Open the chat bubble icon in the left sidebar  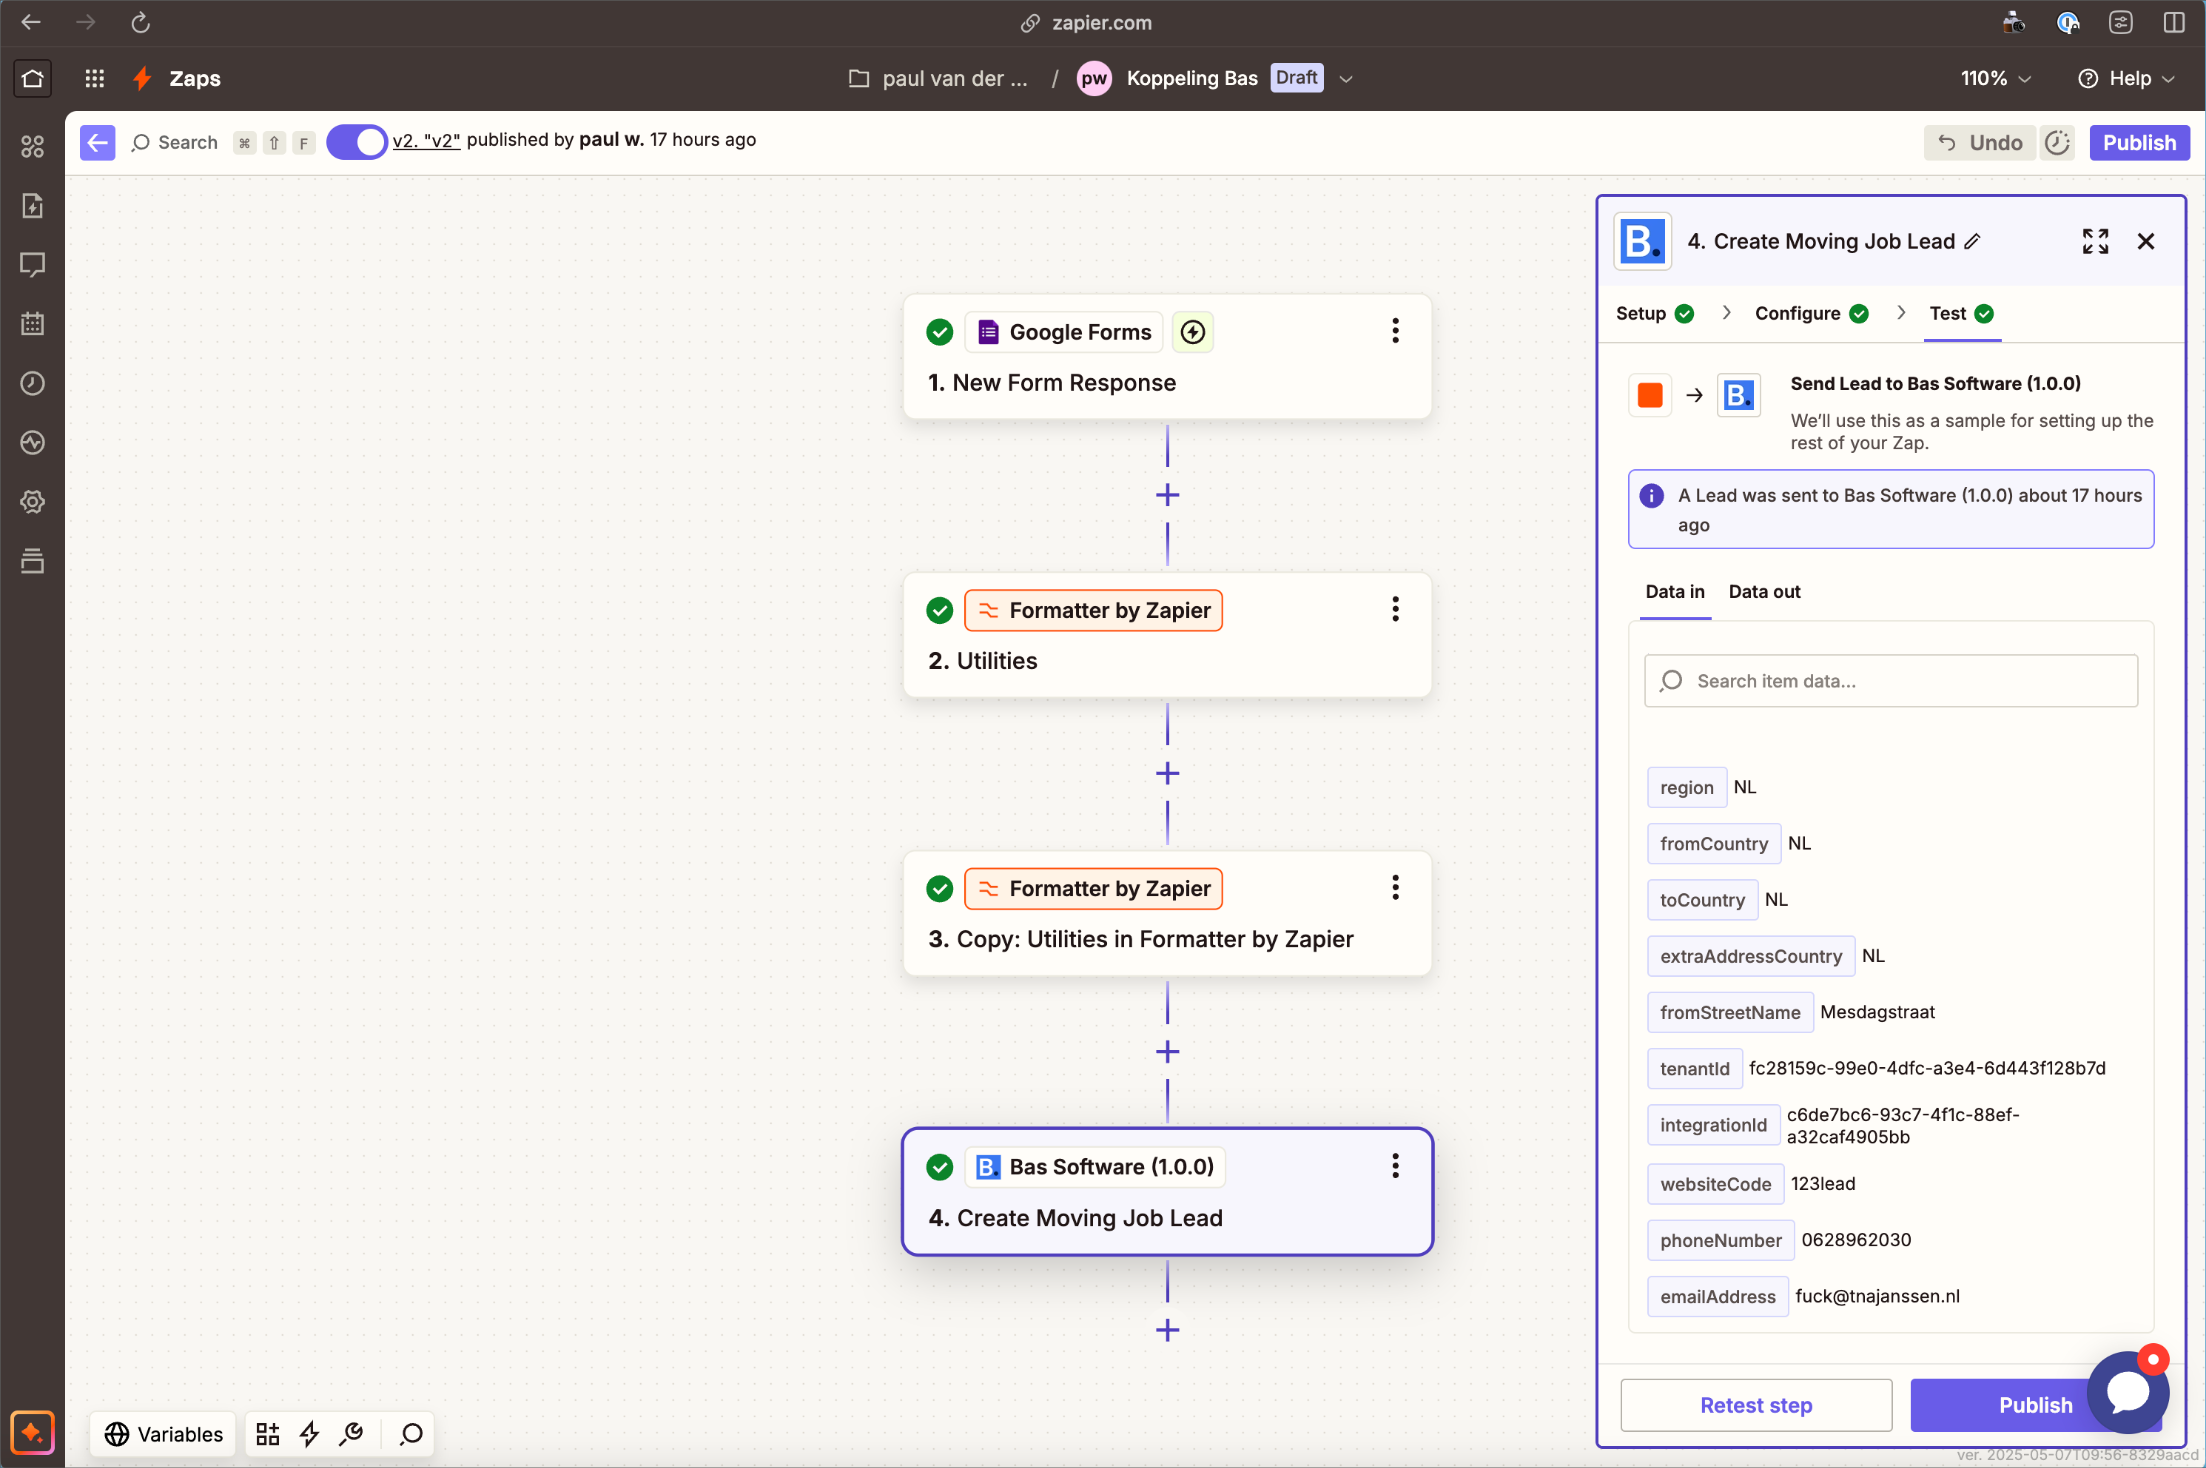[32, 265]
